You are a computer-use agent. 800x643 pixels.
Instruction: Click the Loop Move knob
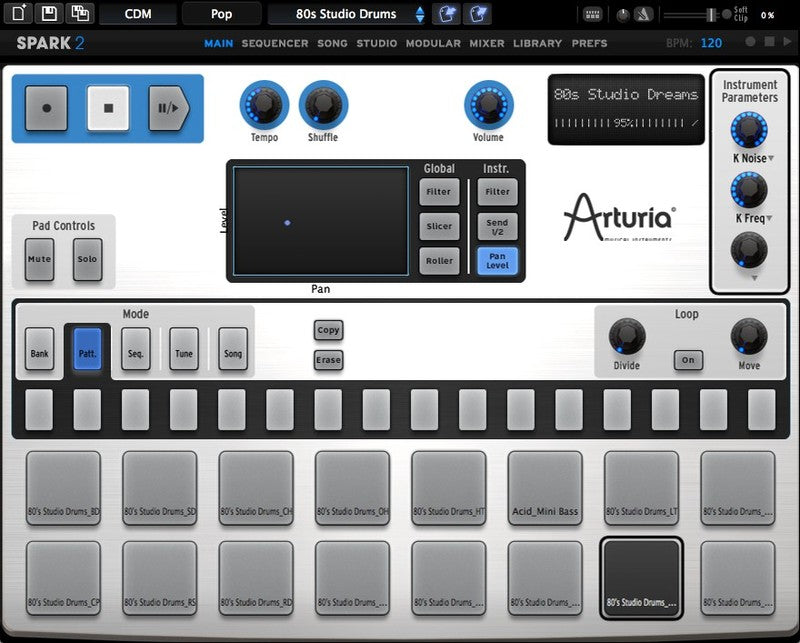[749, 336]
